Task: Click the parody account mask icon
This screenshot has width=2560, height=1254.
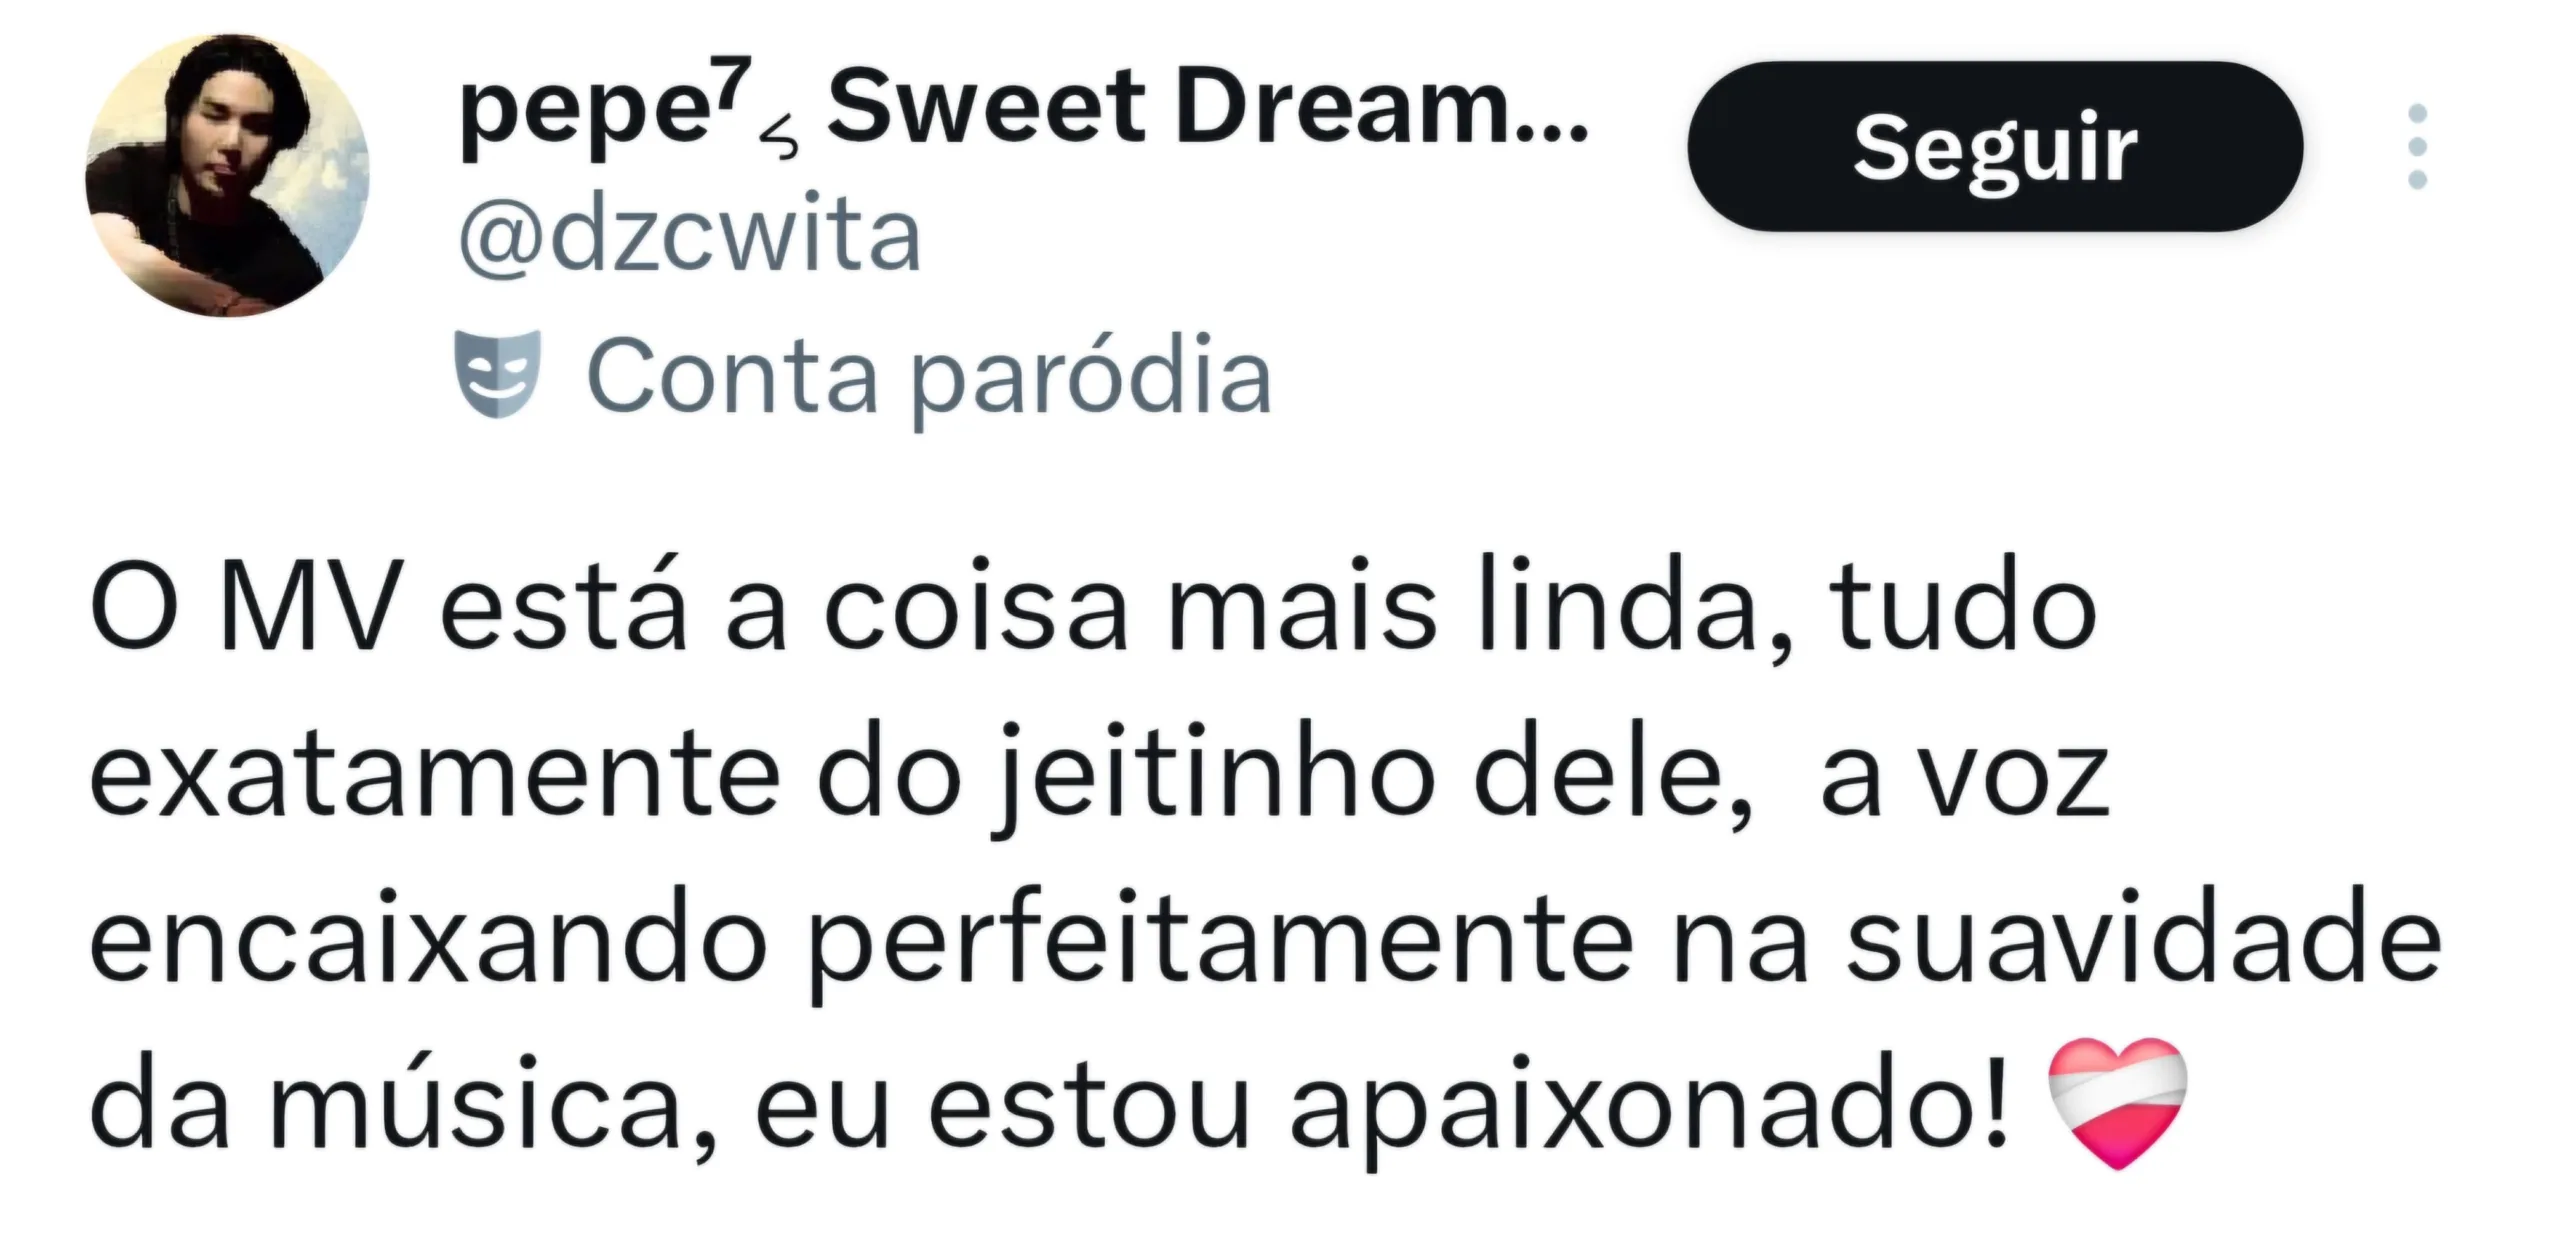Action: click(498, 375)
